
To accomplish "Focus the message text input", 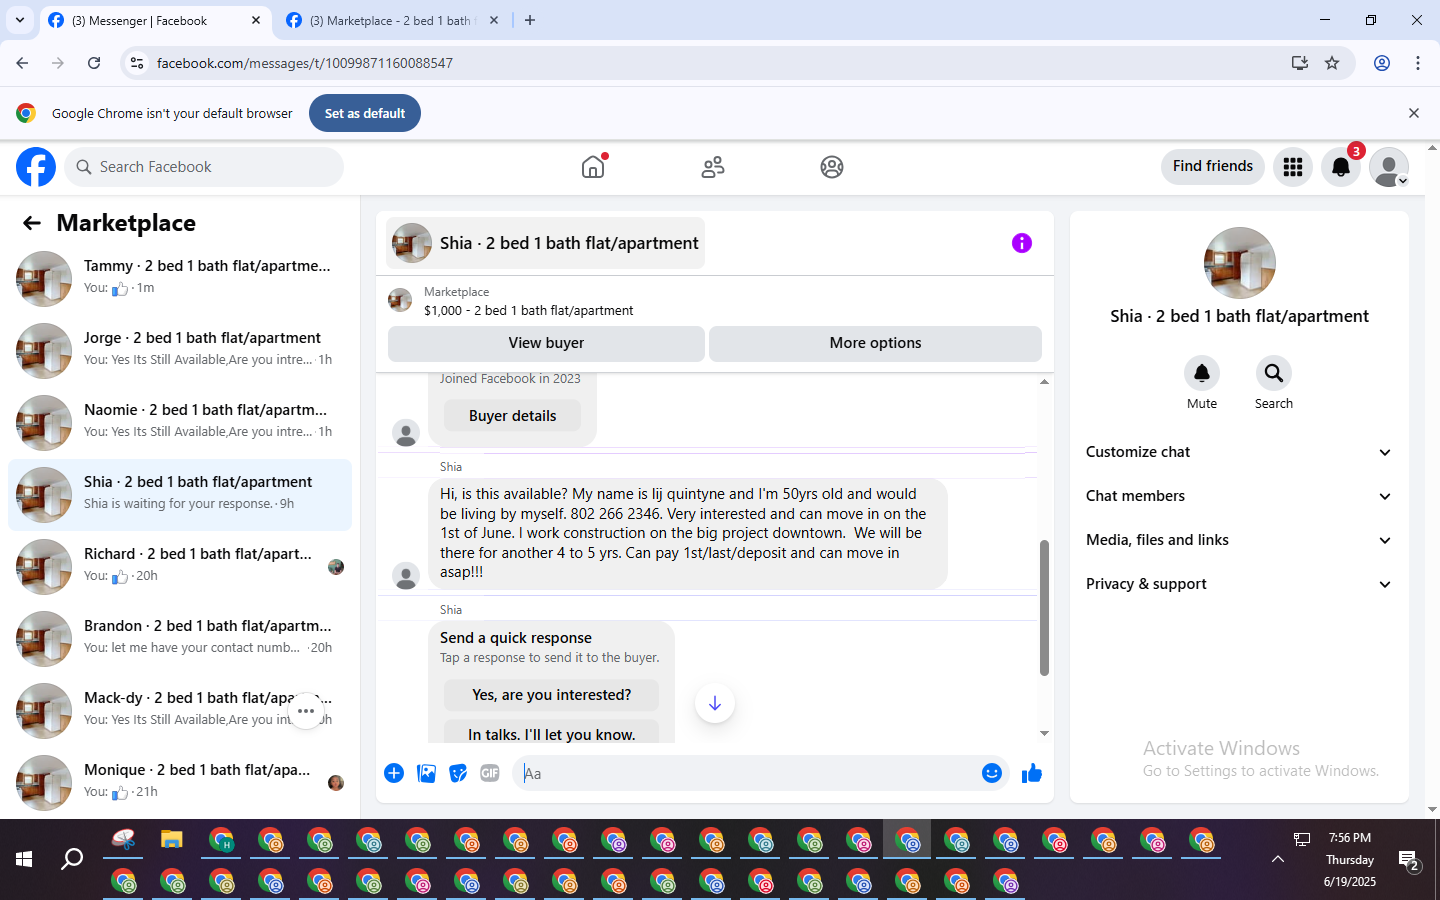I will point(745,773).
